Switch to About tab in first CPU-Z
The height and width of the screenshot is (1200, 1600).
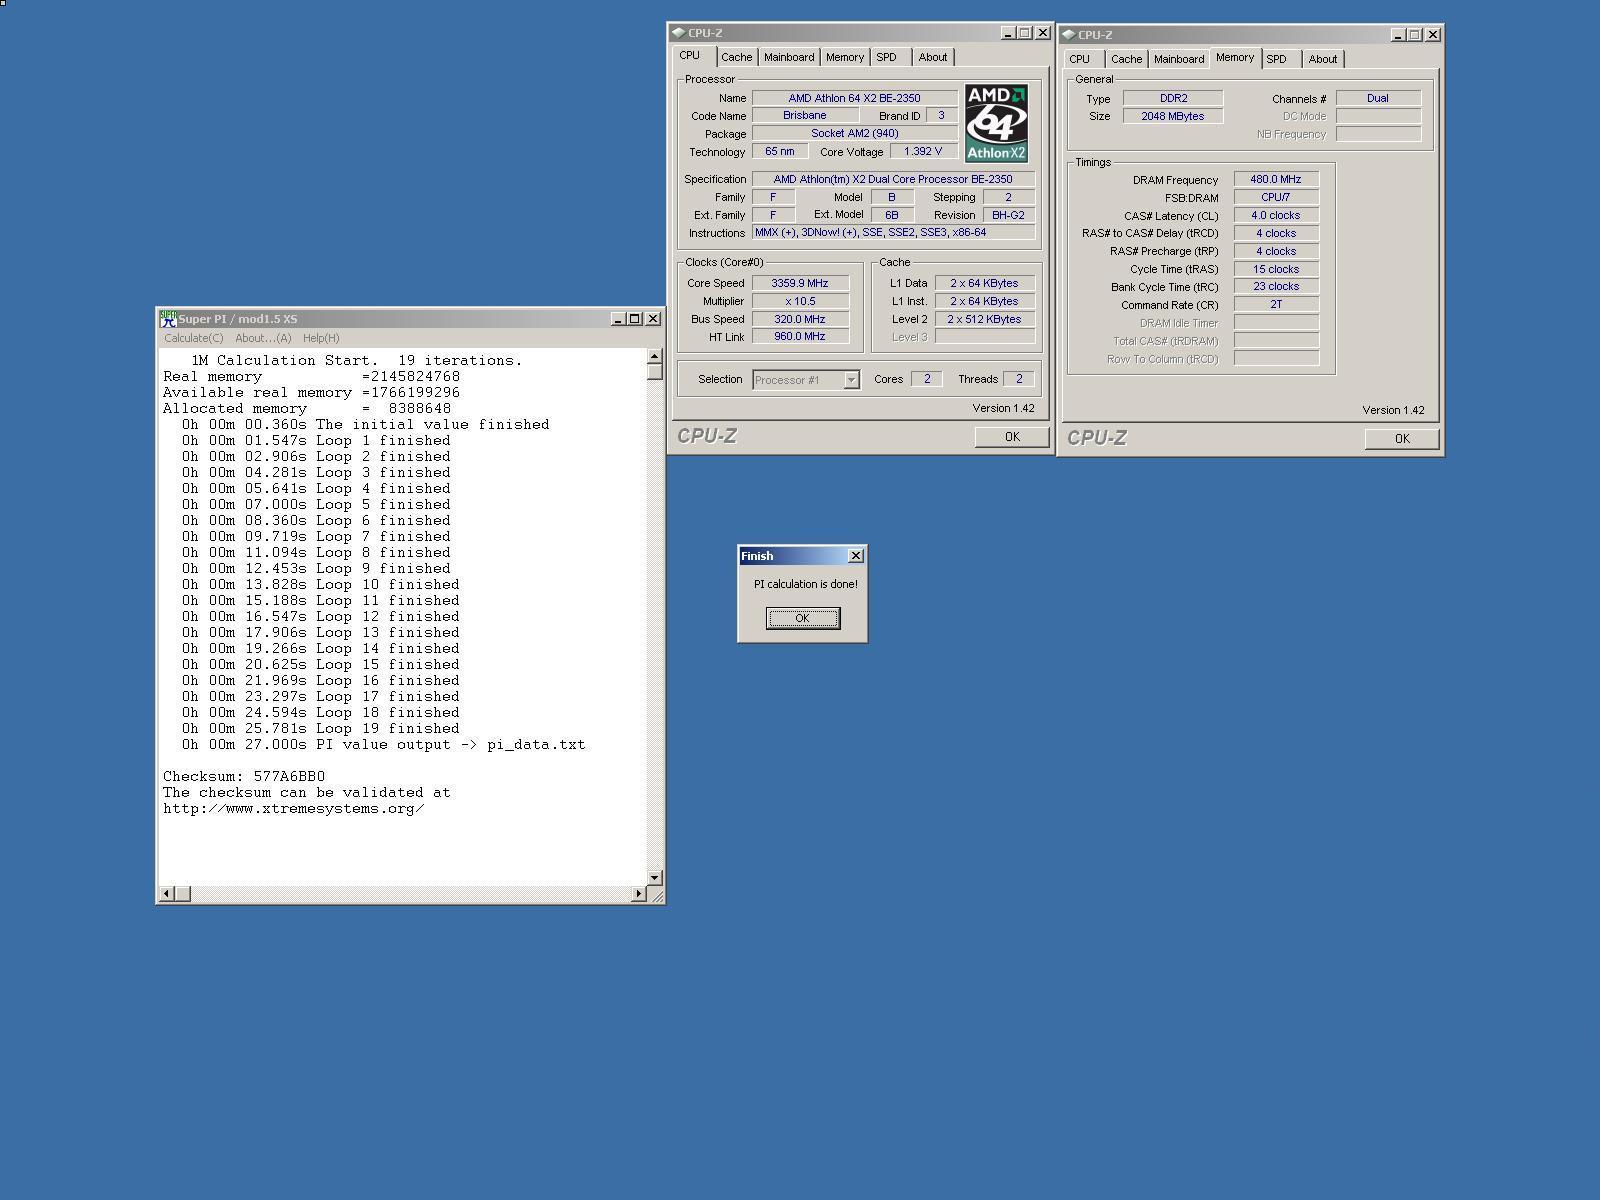coord(933,57)
